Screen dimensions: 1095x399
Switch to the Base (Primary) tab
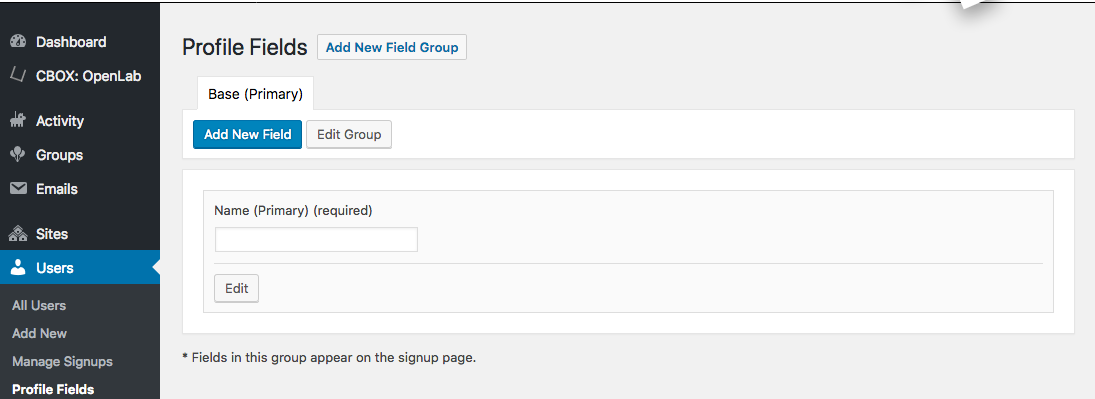tap(256, 94)
